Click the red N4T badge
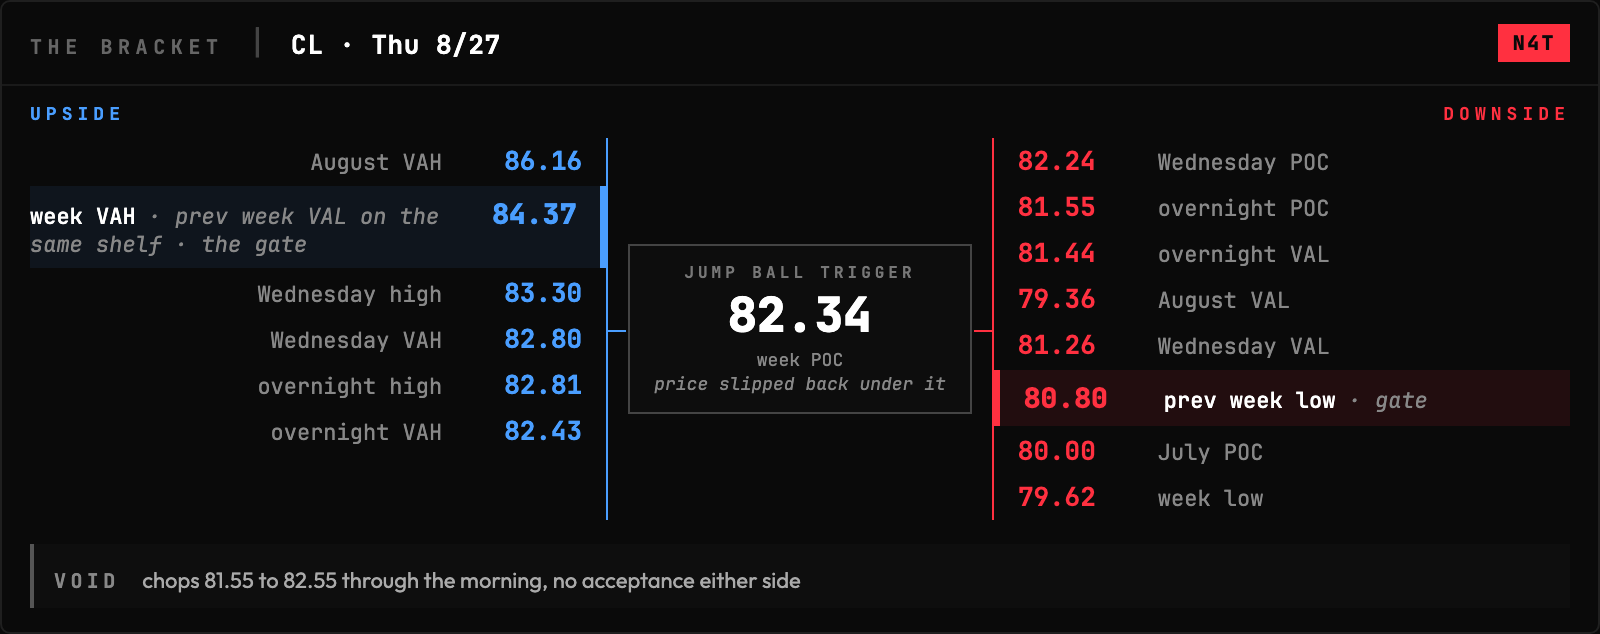Screen dimensions: 1600x634 coord(1533,43)
